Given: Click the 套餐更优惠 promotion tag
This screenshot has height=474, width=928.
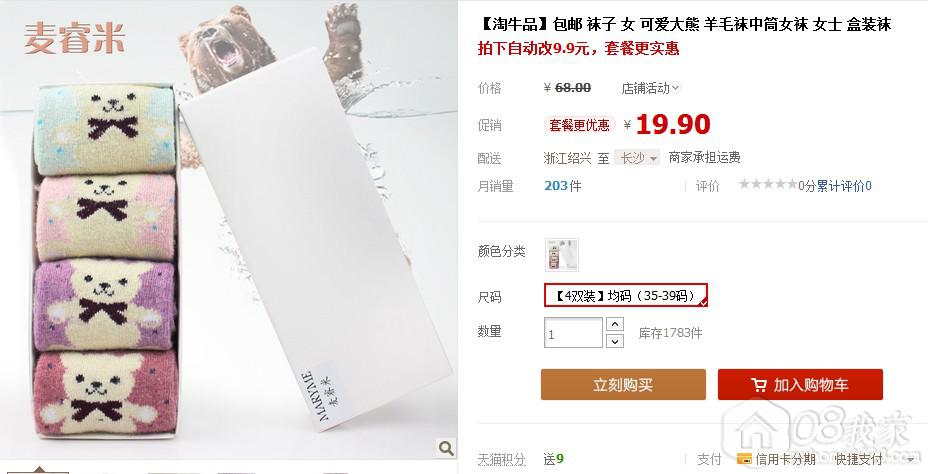Looking at the screenshot, I should [579, 125].
